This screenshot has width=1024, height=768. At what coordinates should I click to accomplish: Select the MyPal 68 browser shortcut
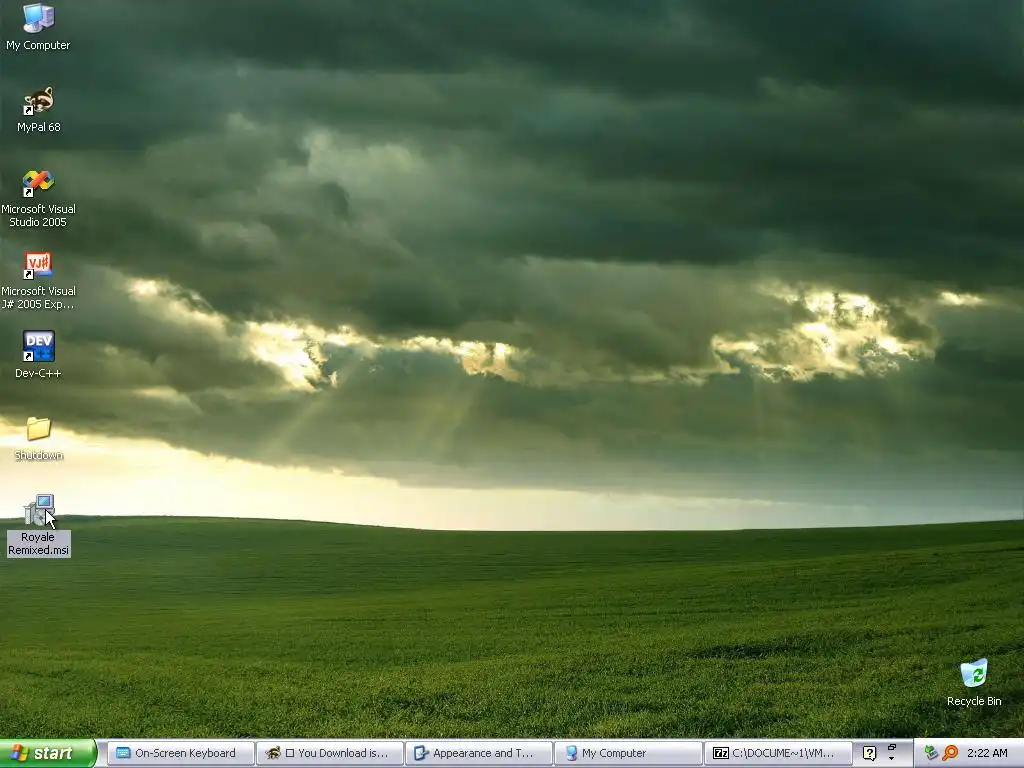point(38,109)
